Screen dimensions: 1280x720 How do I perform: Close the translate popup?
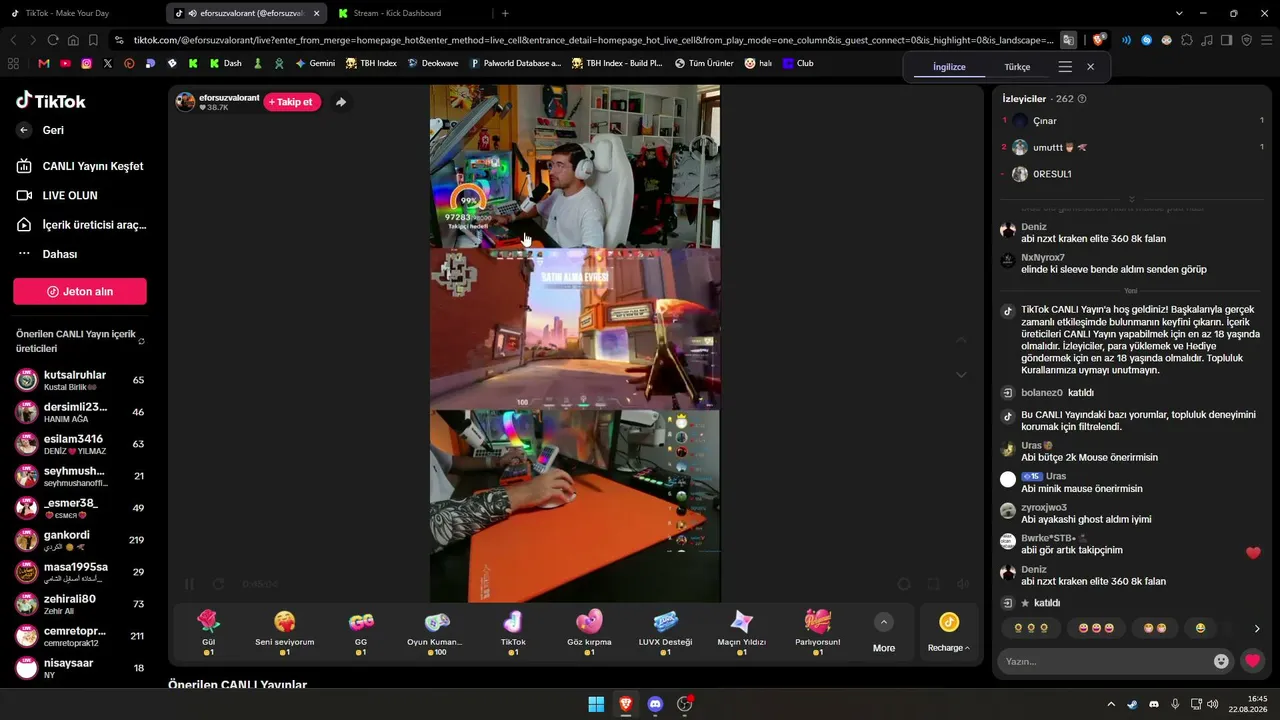pyautogui.click(x=1090, y=67)
